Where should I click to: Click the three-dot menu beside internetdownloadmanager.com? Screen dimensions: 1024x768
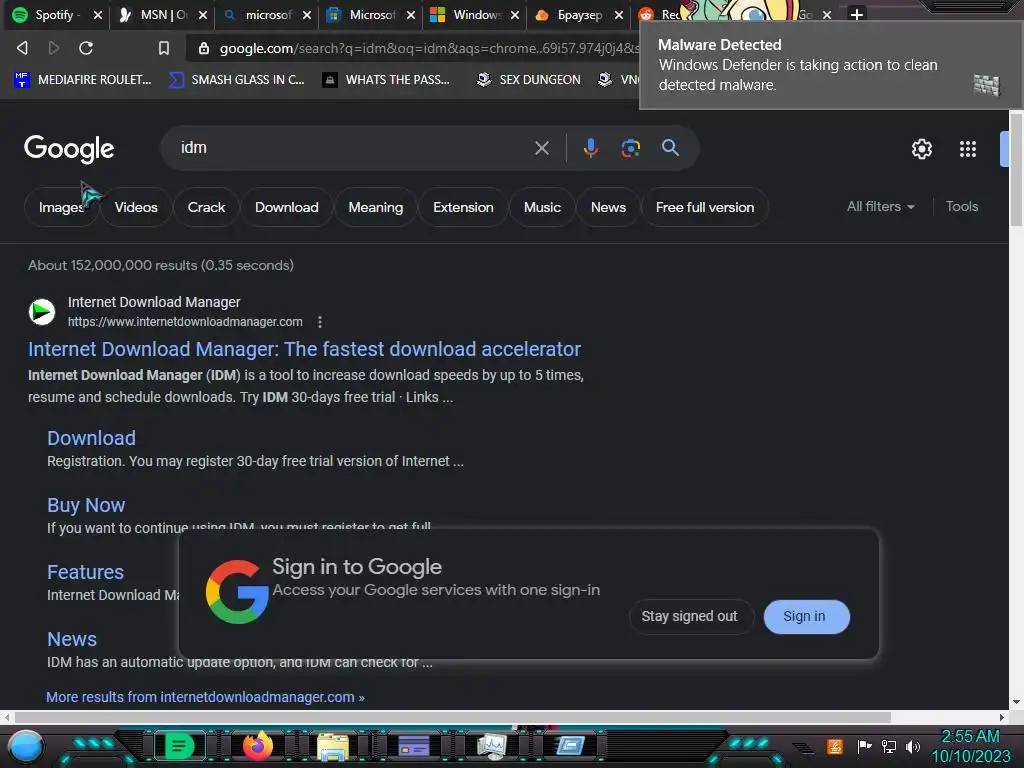point(319,322)
